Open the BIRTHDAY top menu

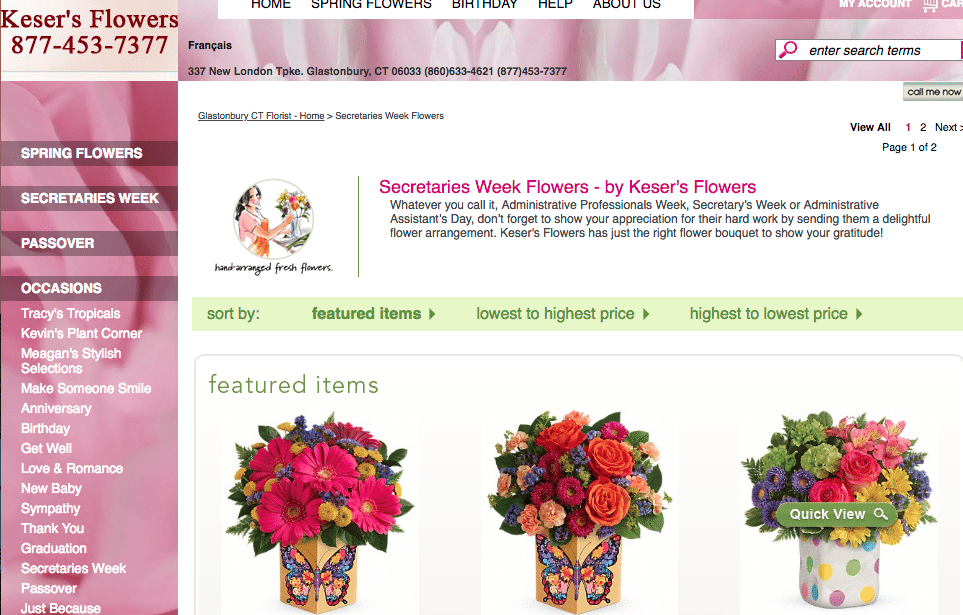(x=485, y=4)
